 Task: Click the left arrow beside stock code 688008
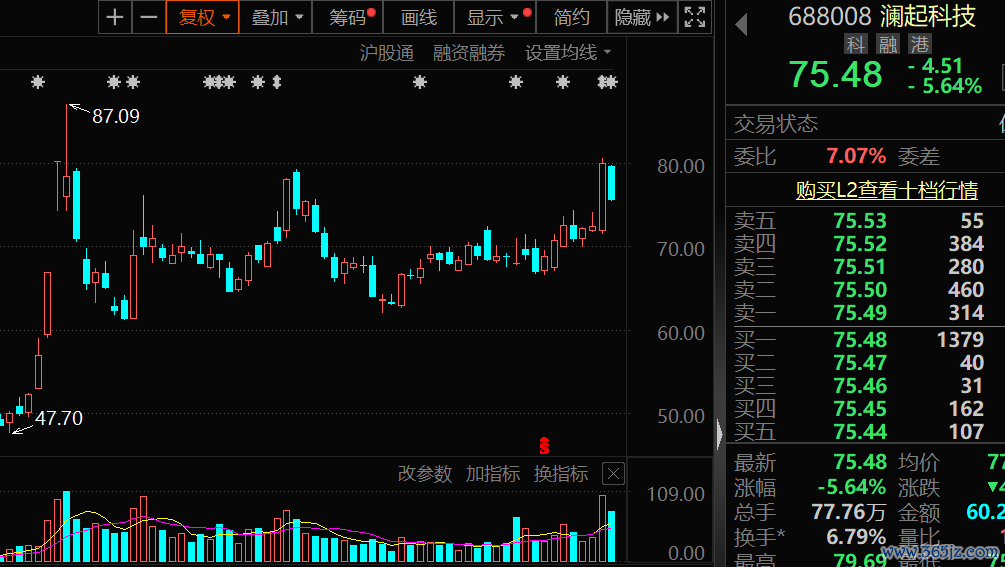tap(741, 24)
